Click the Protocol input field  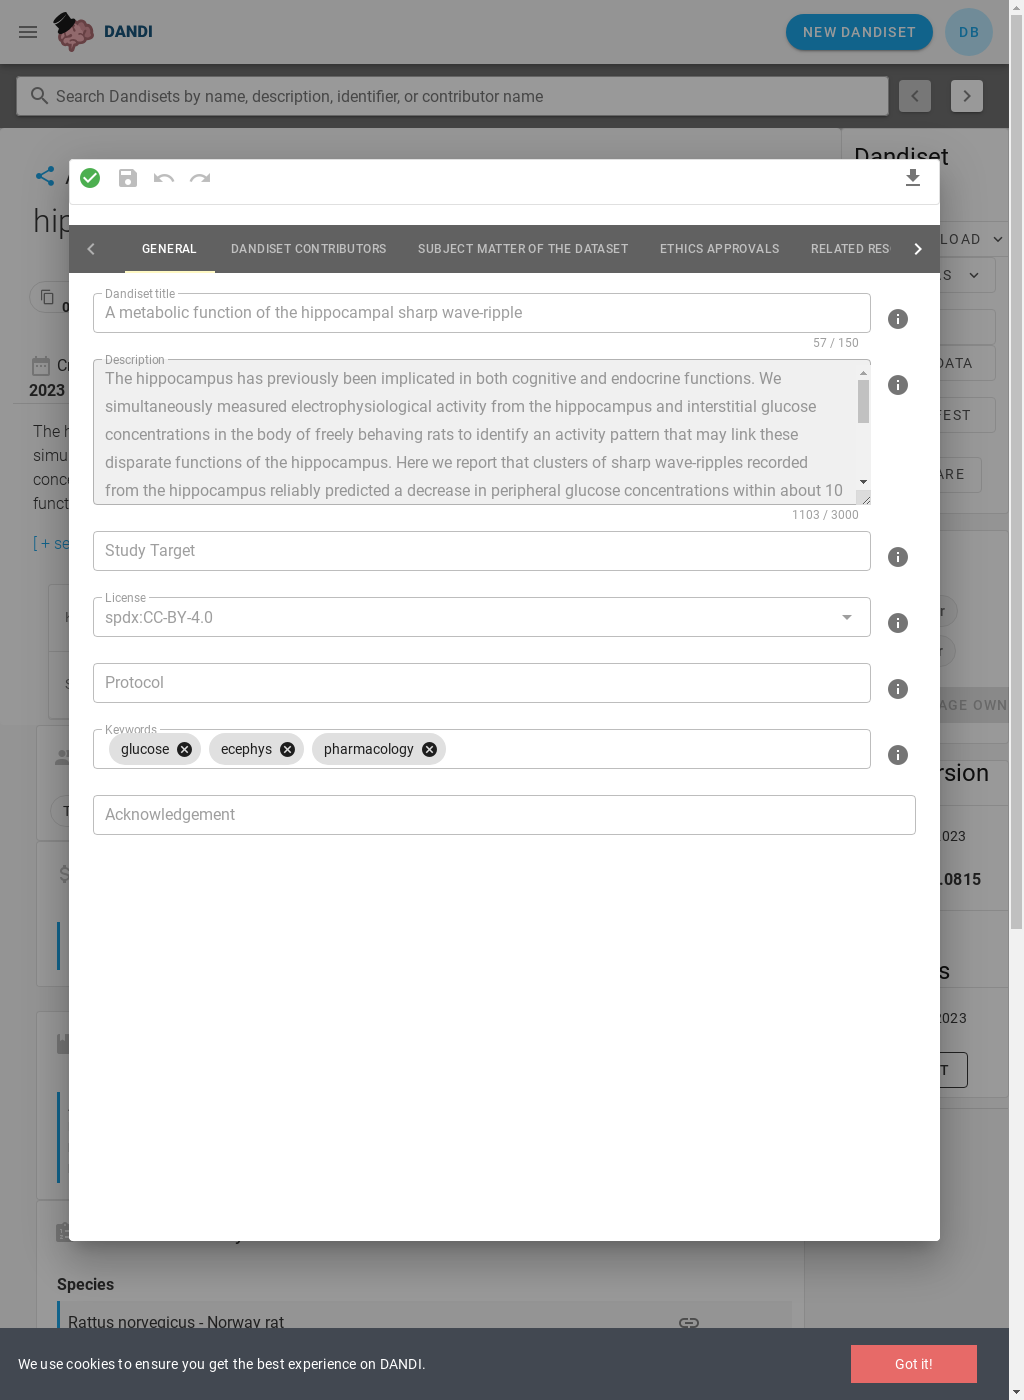(x=481, y=683)
